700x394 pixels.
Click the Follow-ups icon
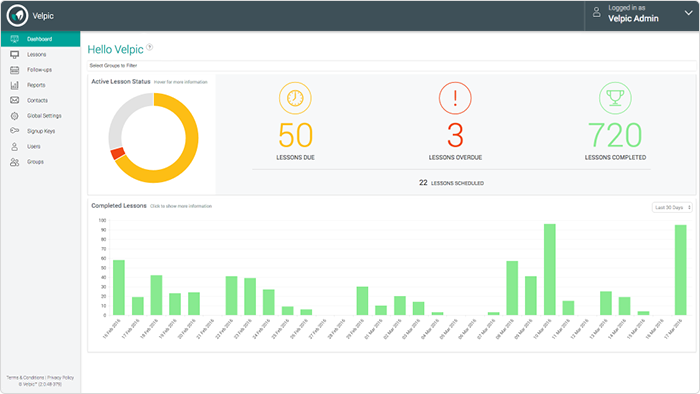[14, 70]
